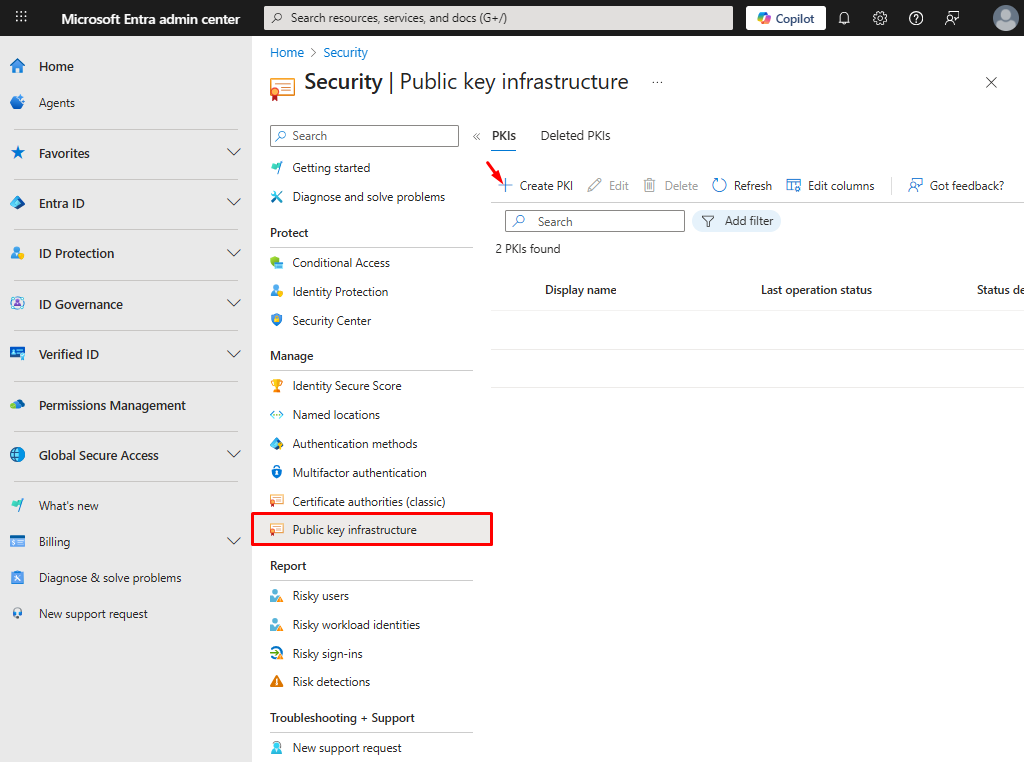The width and height of the screenshot is (1024, 762).
Task: Expand the Global Secure Access section
Action: (x=233, y=455)
